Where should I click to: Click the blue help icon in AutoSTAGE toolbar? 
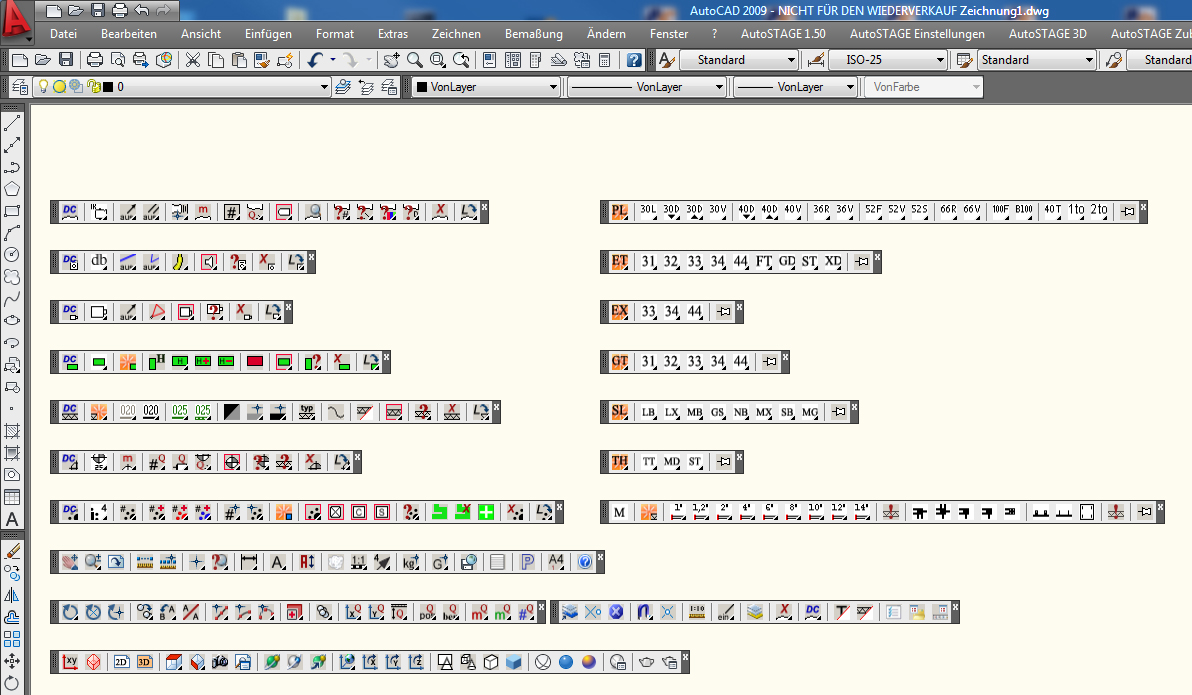click(x=585, y=562)
